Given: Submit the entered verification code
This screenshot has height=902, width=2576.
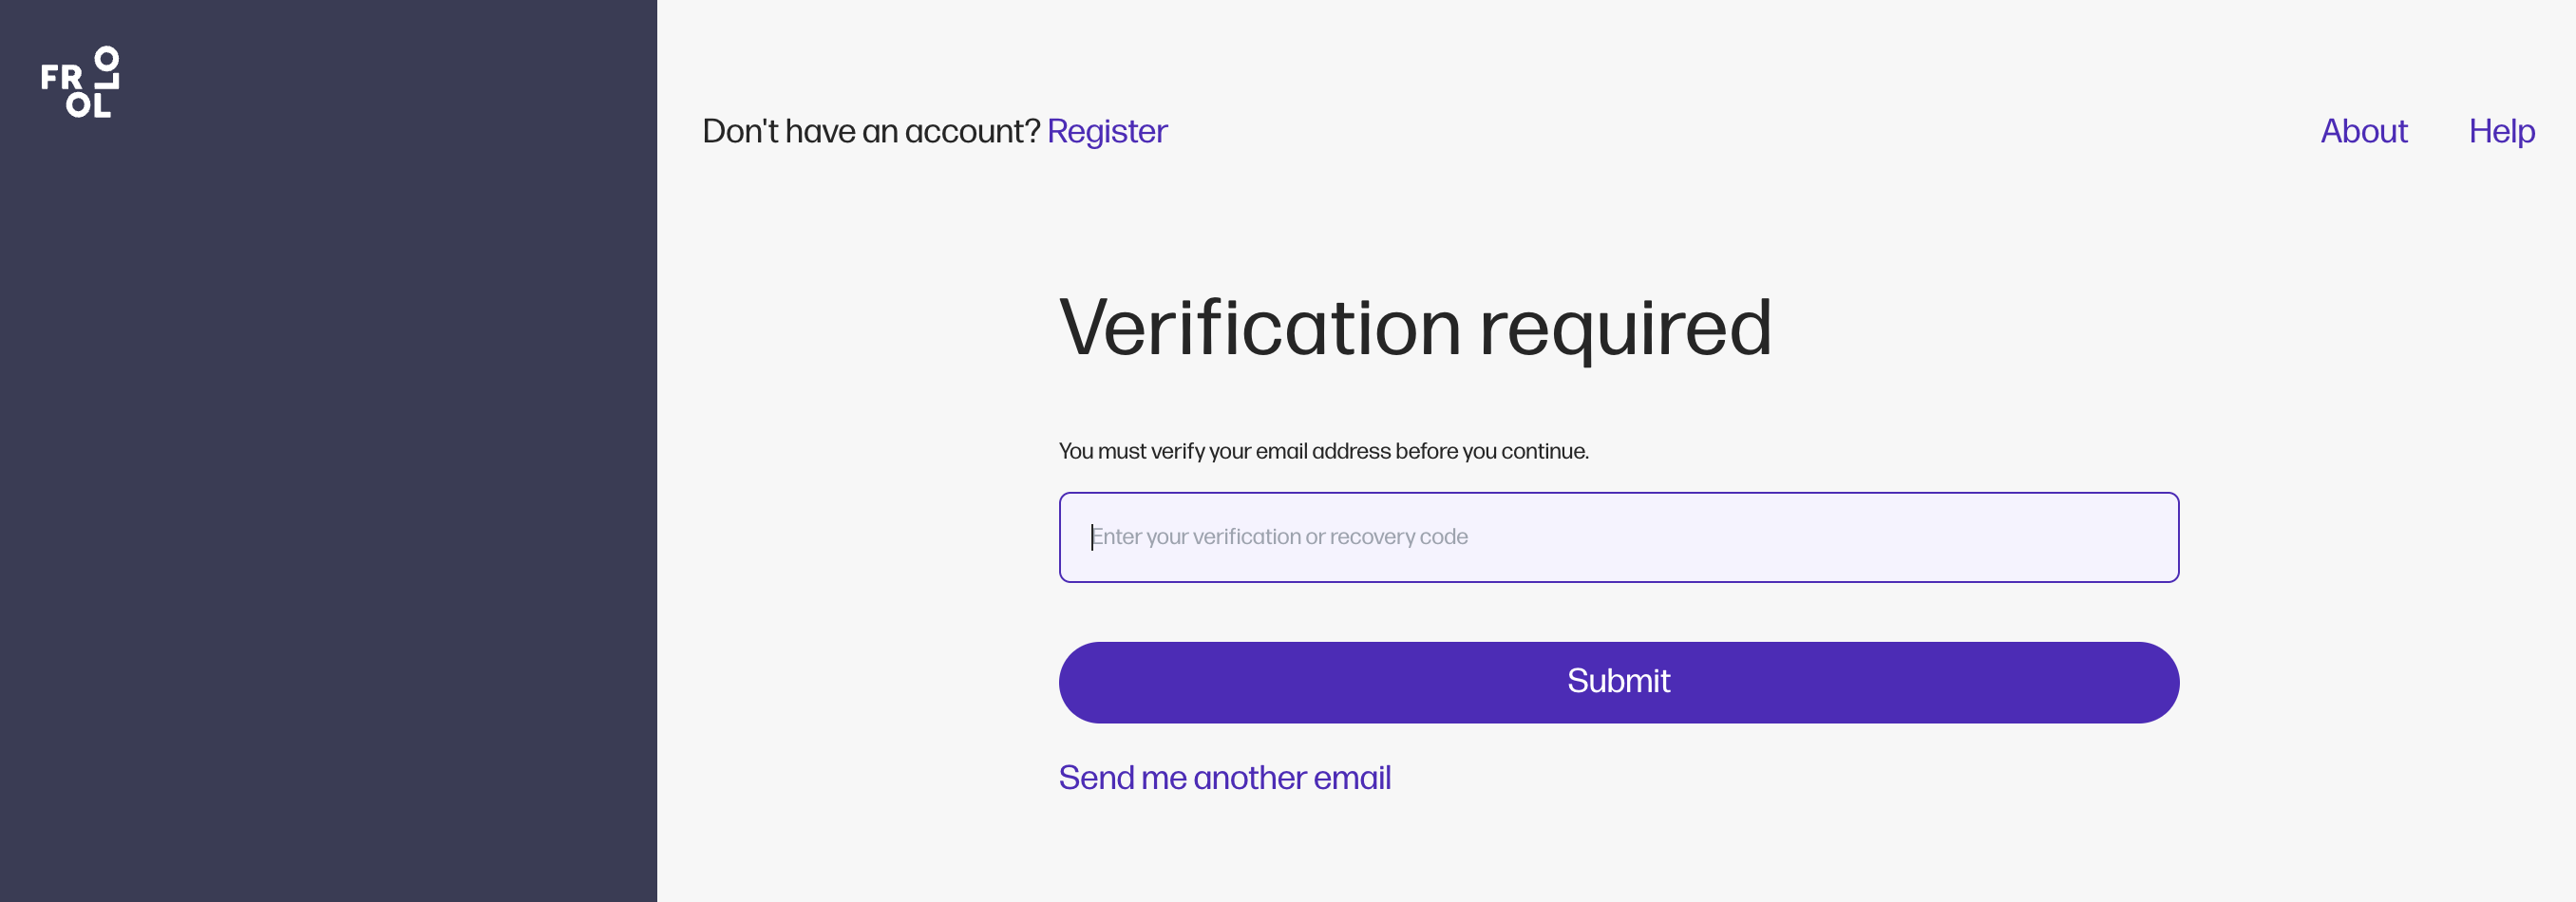Looking at the screenshot, I should click(x=1618, y=682).
